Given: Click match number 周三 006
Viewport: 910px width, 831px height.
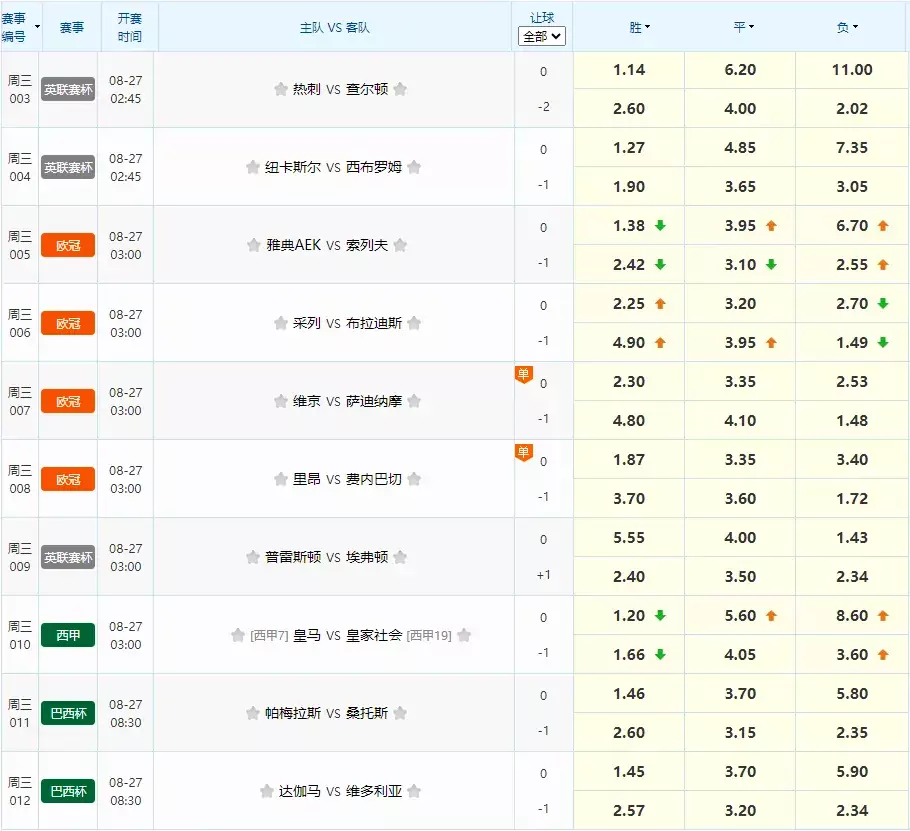Looking at the screenshot, I should click(x=20, y=323).
